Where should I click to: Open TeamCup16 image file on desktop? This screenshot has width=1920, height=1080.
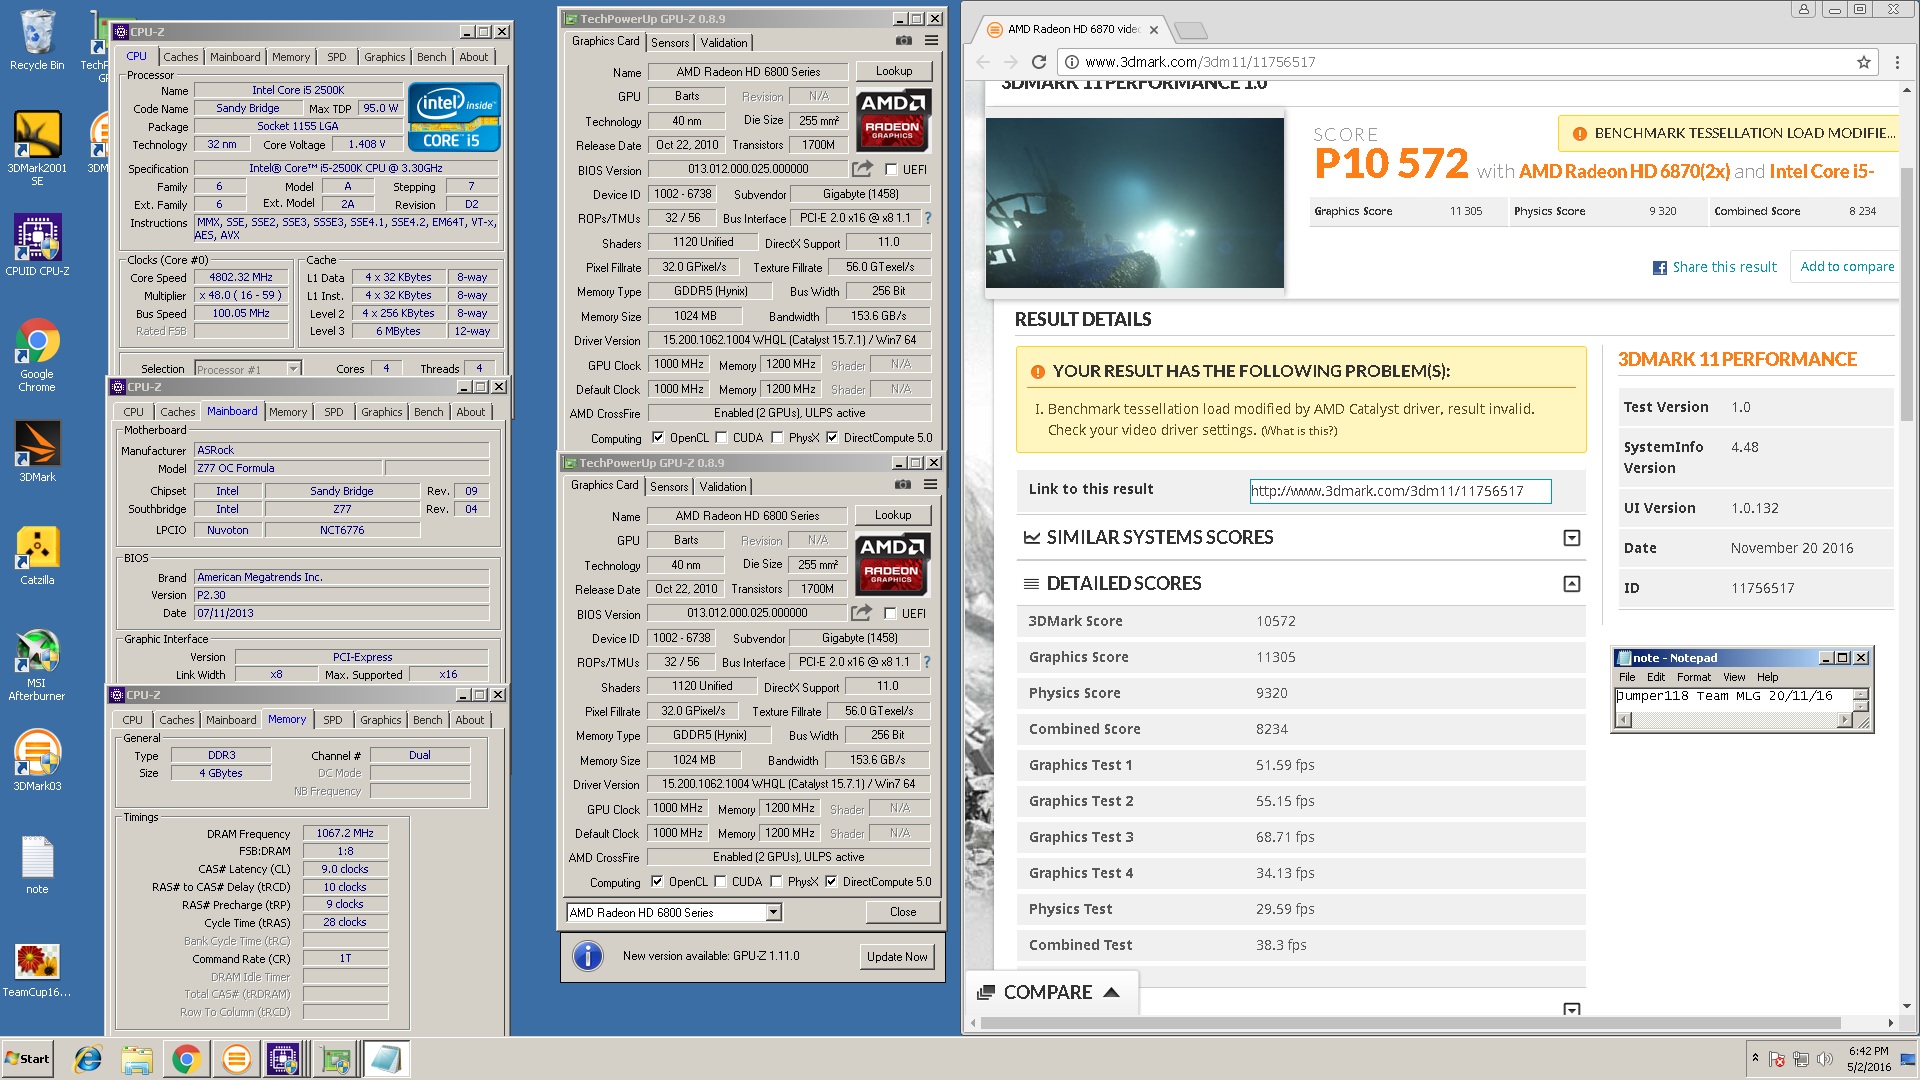[37, 970]
